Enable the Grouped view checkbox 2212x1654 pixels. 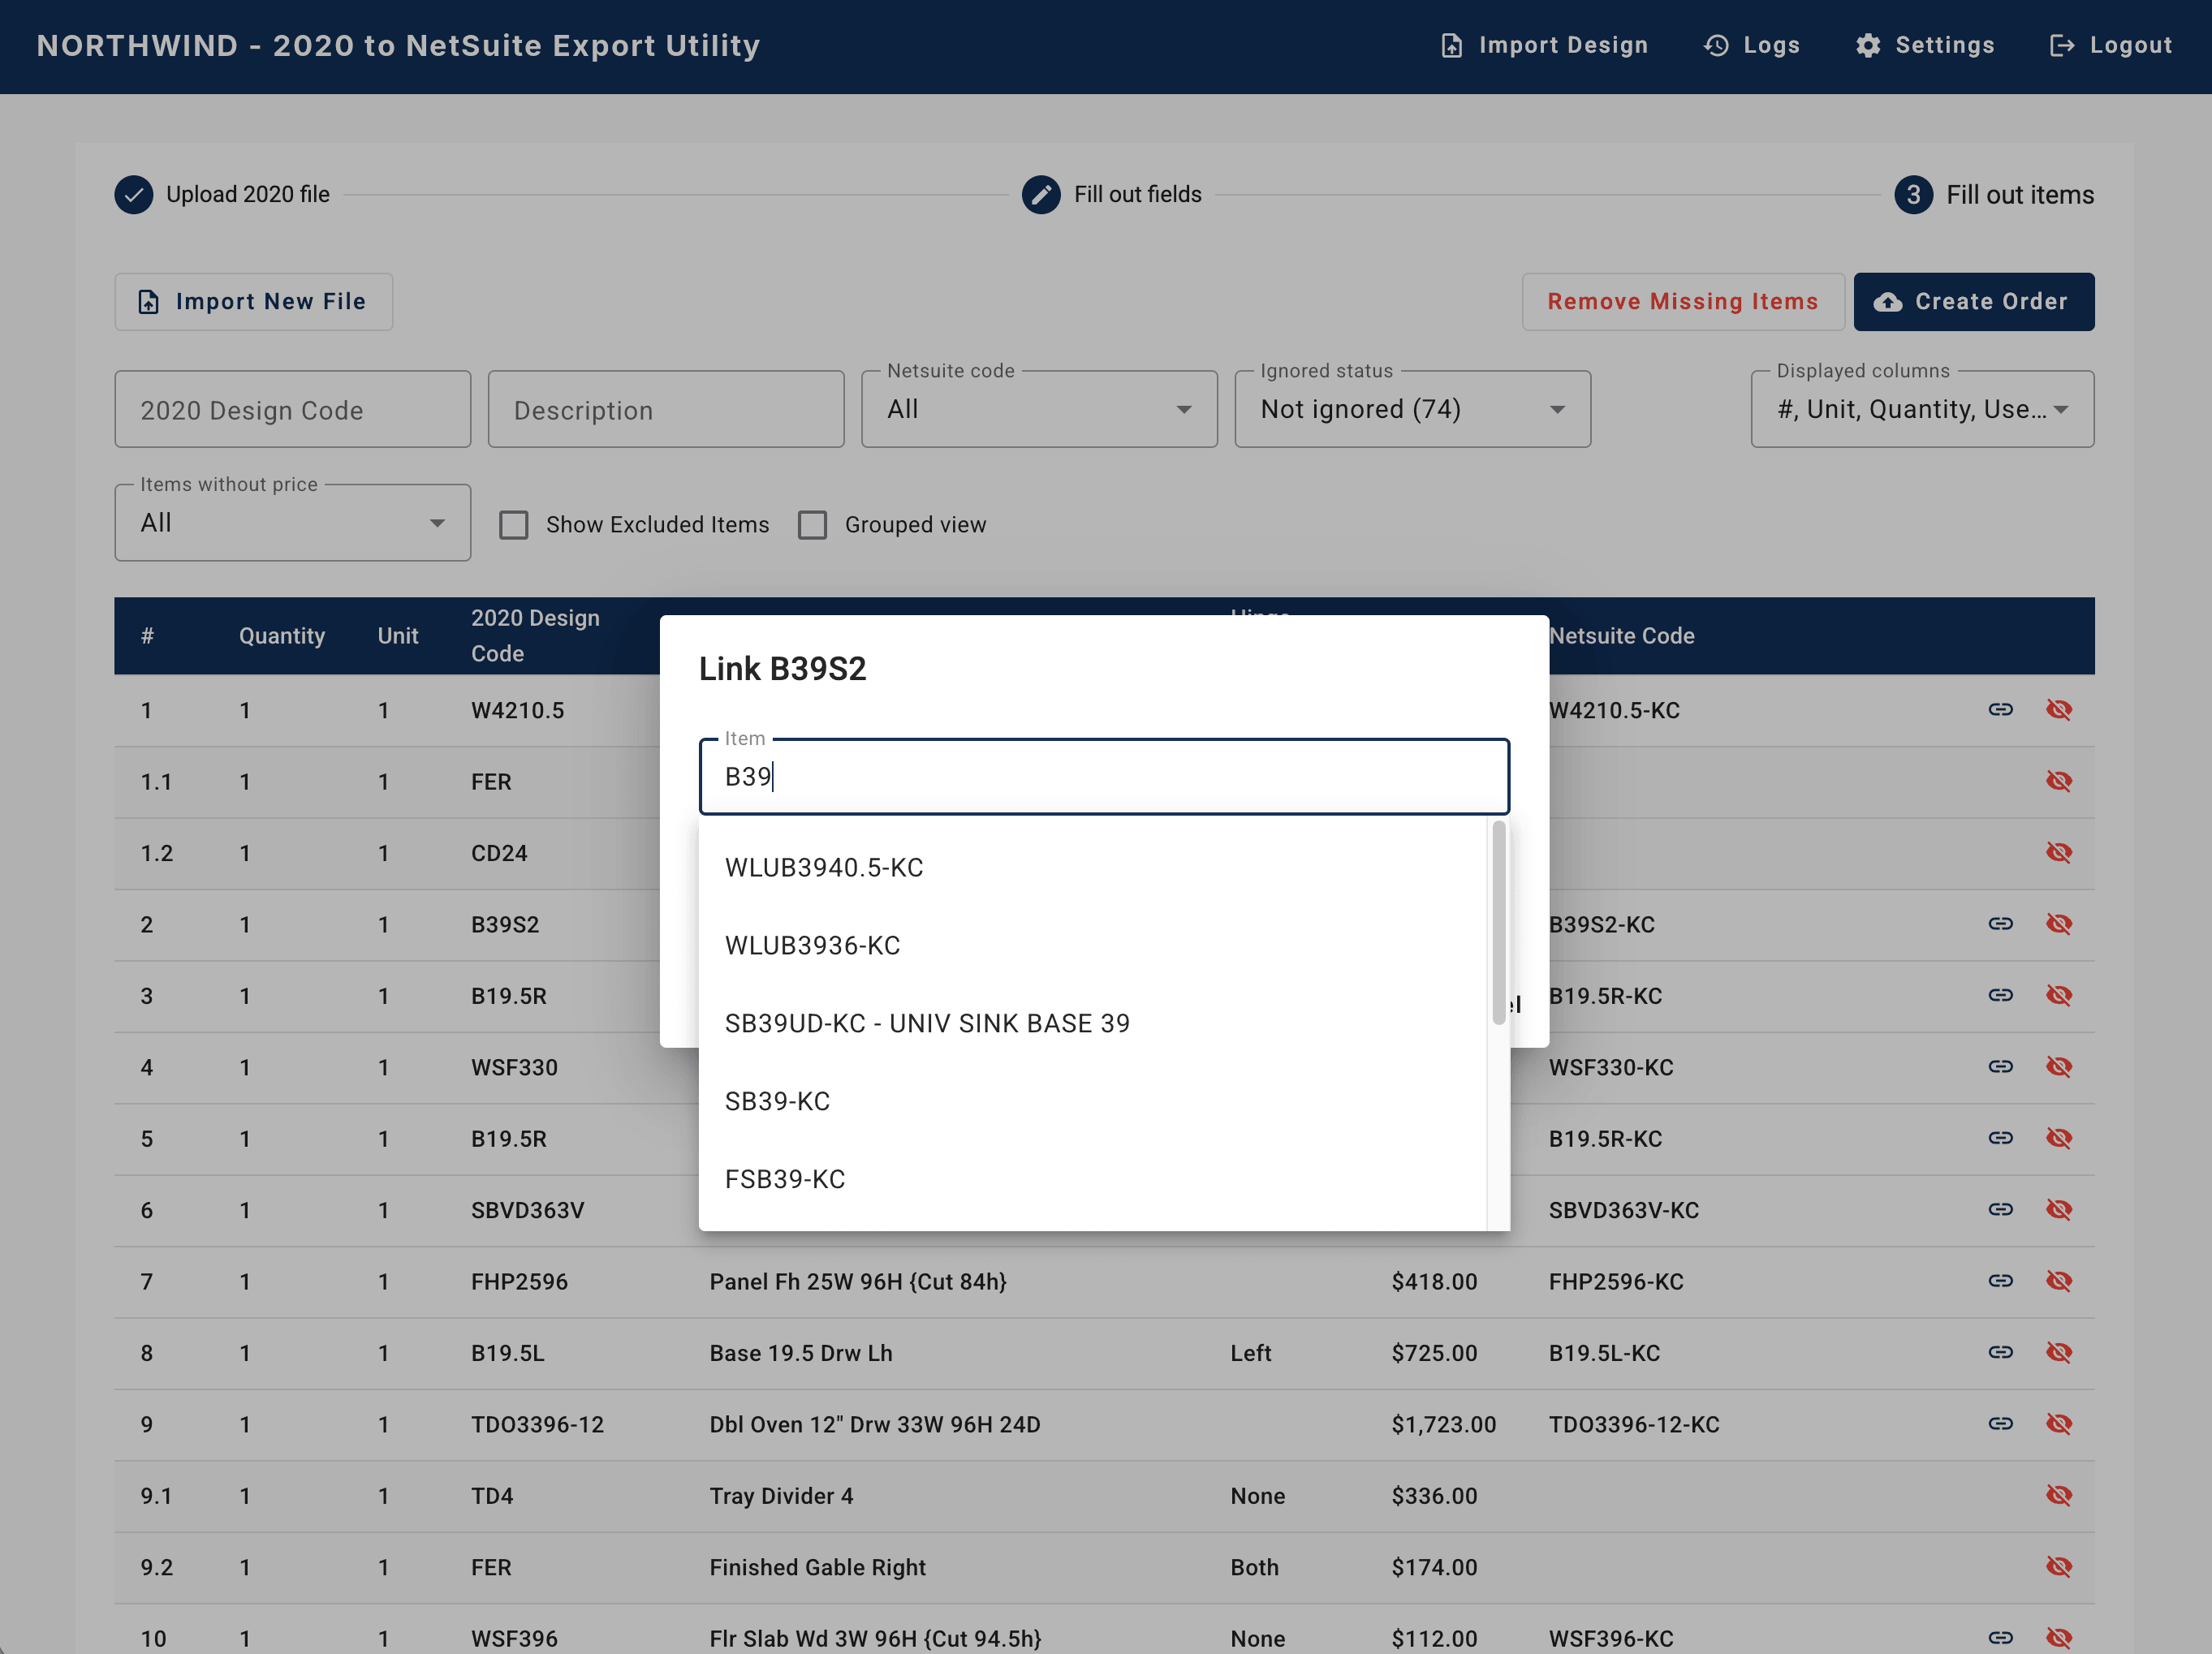click(812, 524)
